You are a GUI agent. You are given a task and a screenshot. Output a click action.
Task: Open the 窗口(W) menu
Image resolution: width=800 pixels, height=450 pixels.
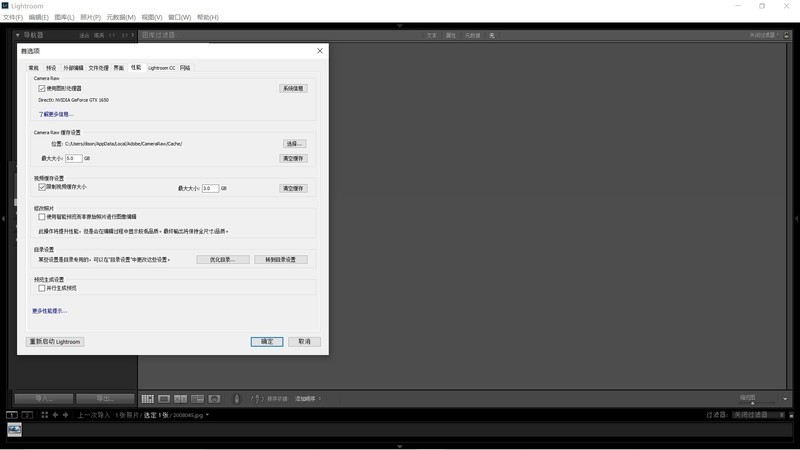pos(180,17)
